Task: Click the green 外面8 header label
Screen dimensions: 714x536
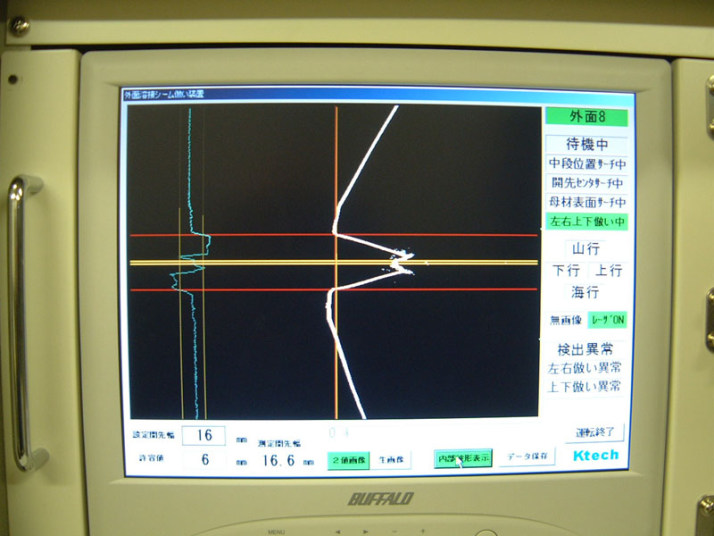Action: [x=586, y=117]
